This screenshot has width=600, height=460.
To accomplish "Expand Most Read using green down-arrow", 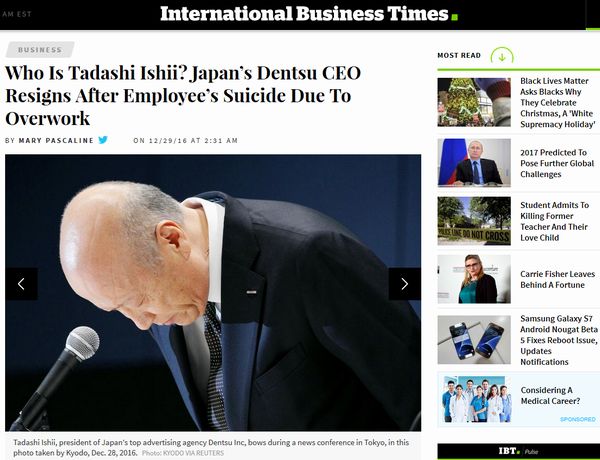I will click(x=502, y=57).
